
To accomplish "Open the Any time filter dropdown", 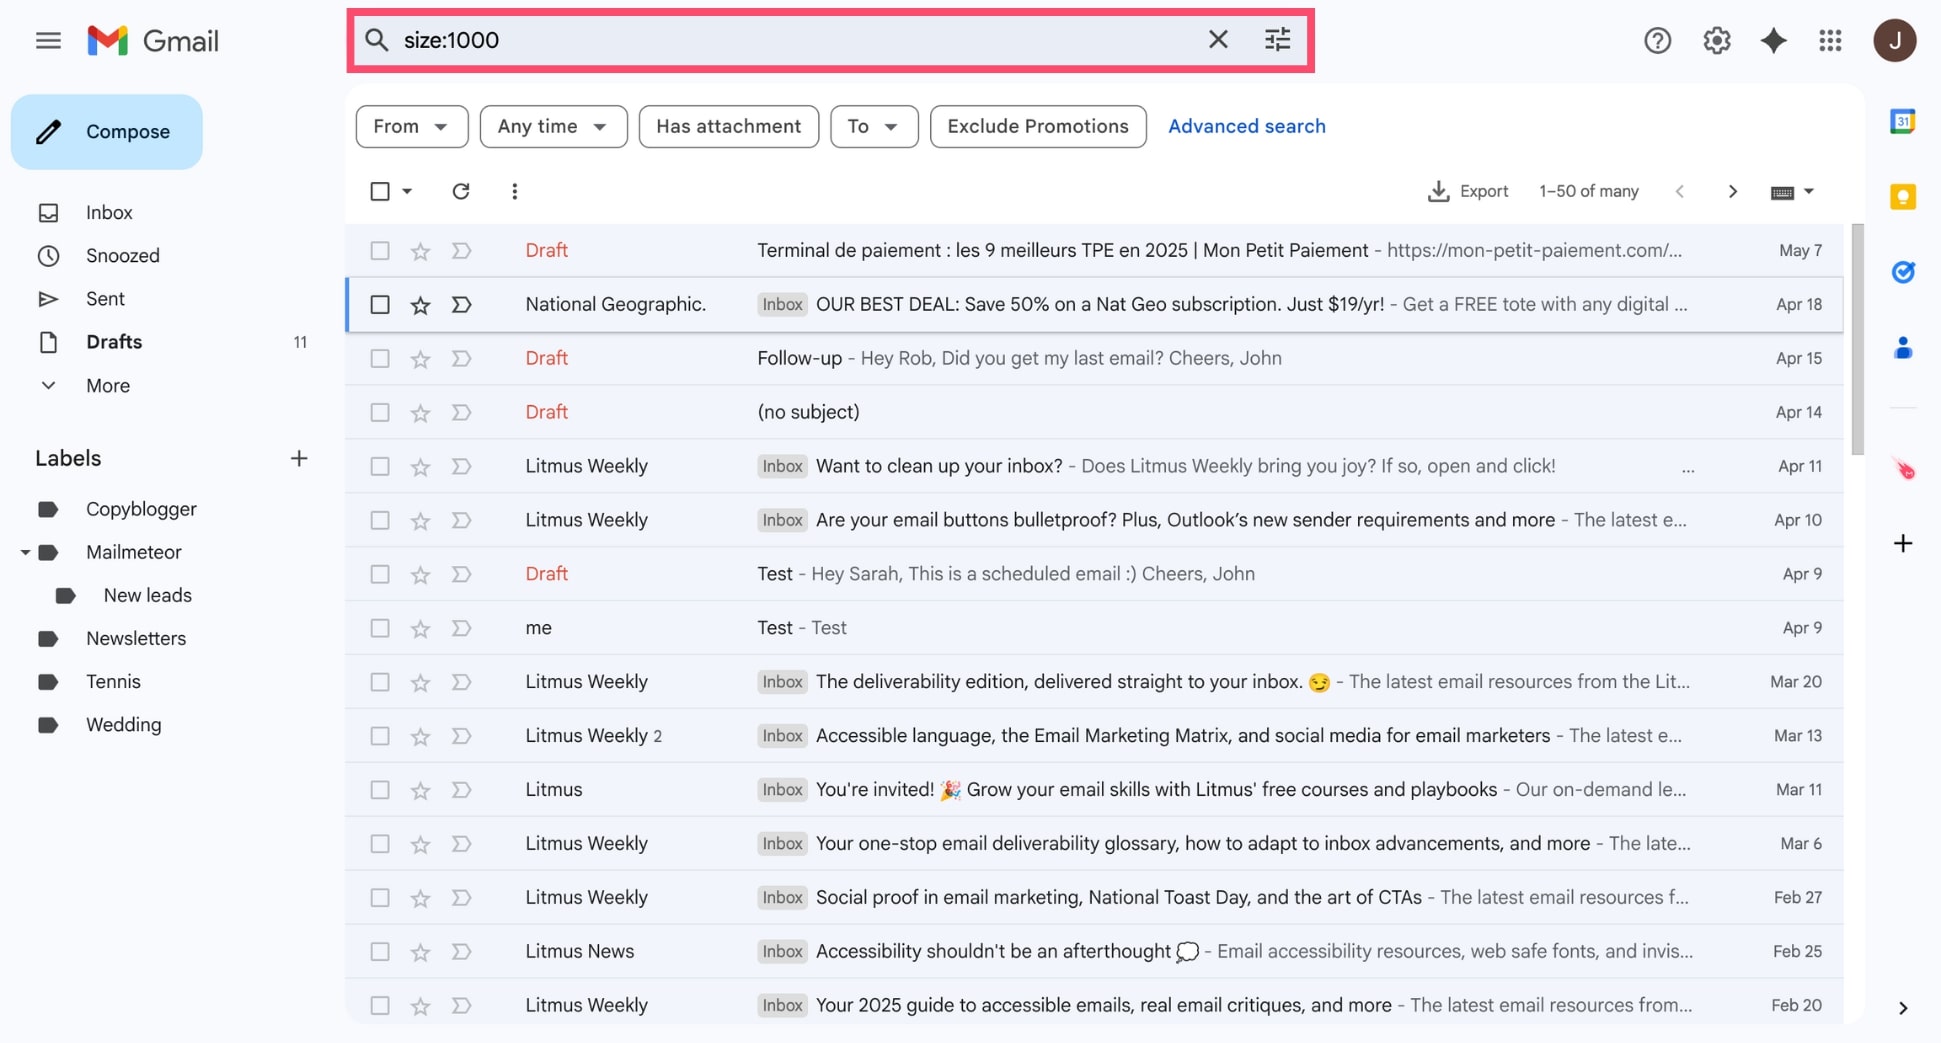I will [553, 127].
